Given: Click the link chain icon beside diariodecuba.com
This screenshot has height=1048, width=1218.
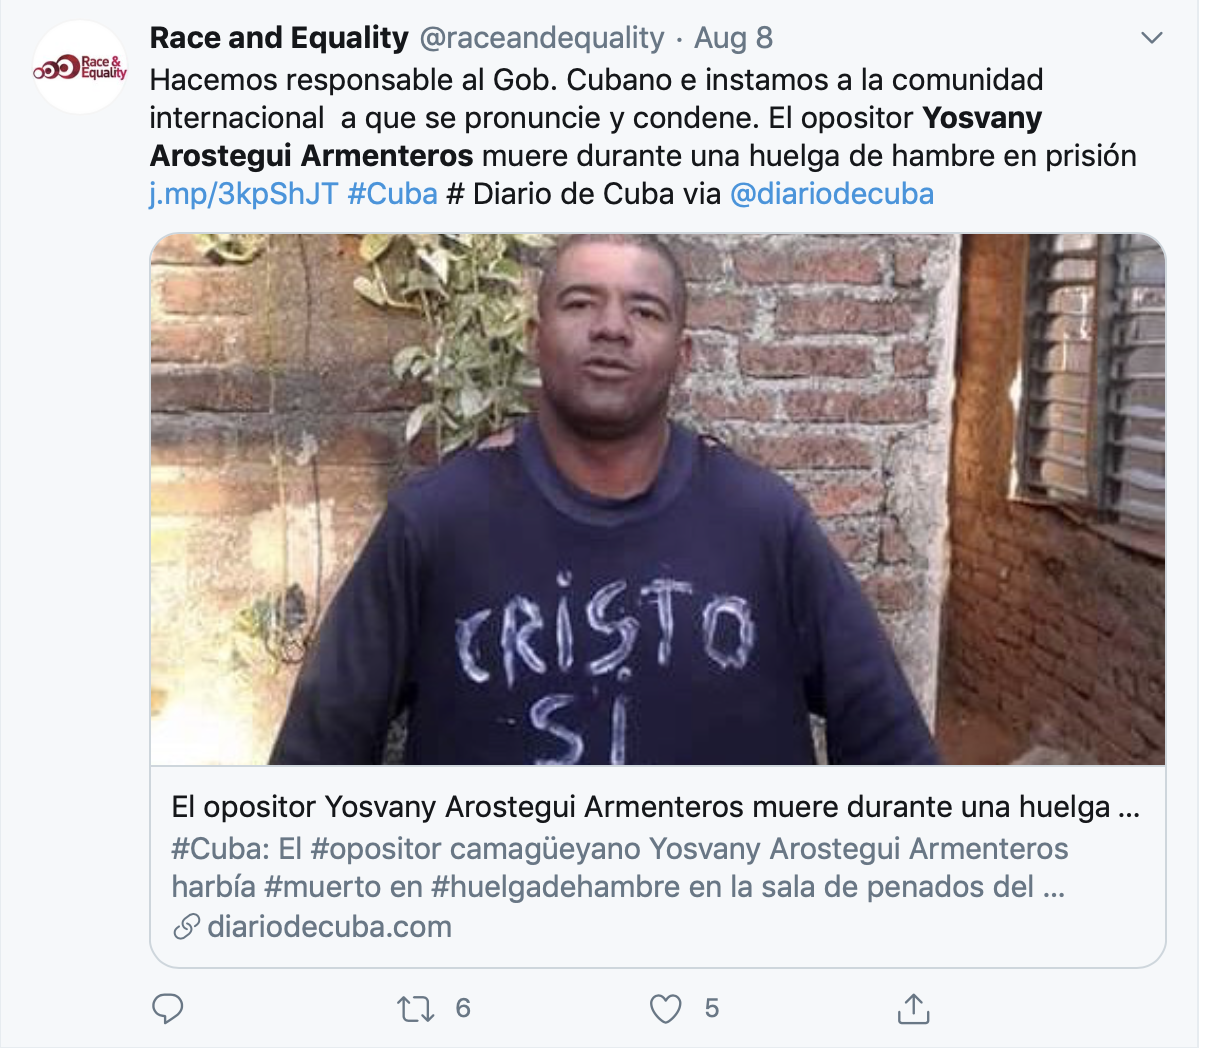Looking at the screenshot, I should click(x=186, y=927).
